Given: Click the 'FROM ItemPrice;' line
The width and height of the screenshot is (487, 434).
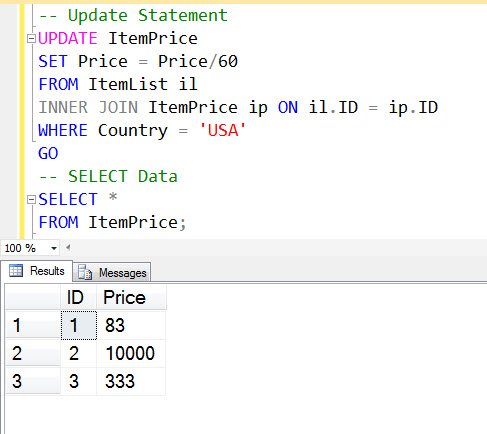Looking at the screenshot, I should click(112, 222).
